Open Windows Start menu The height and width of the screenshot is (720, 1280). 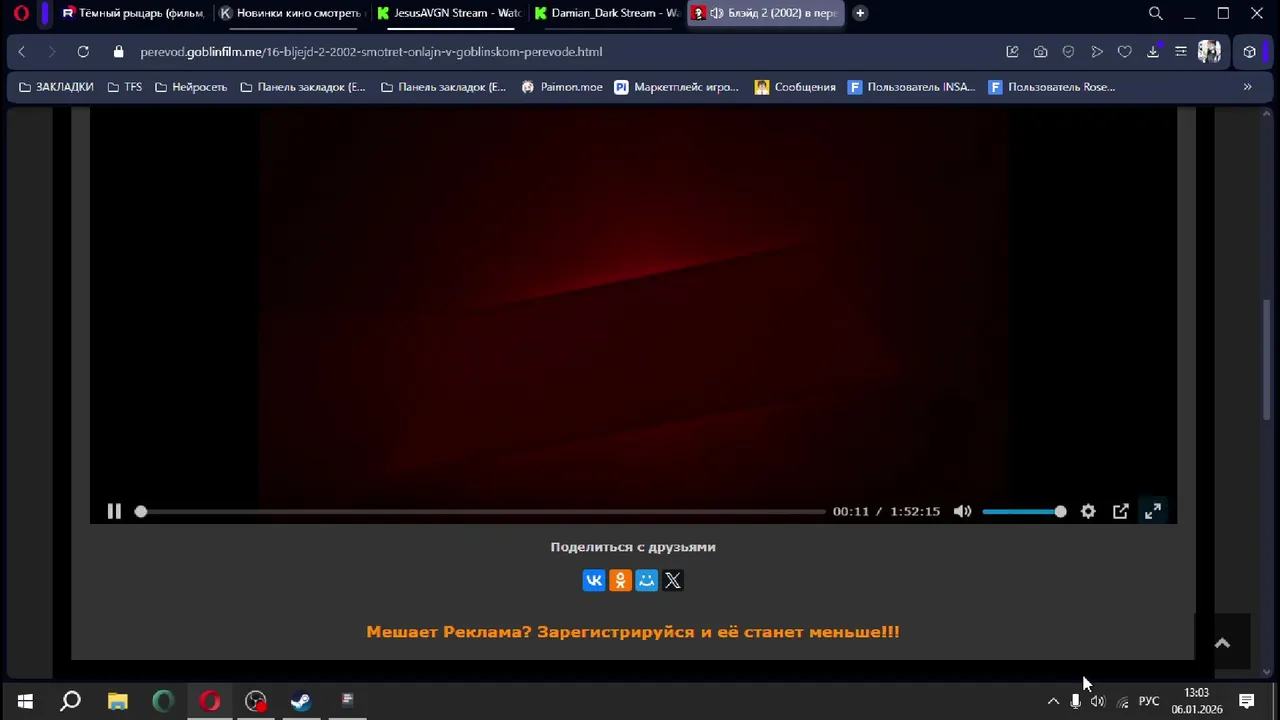click(x=25, y=701)
